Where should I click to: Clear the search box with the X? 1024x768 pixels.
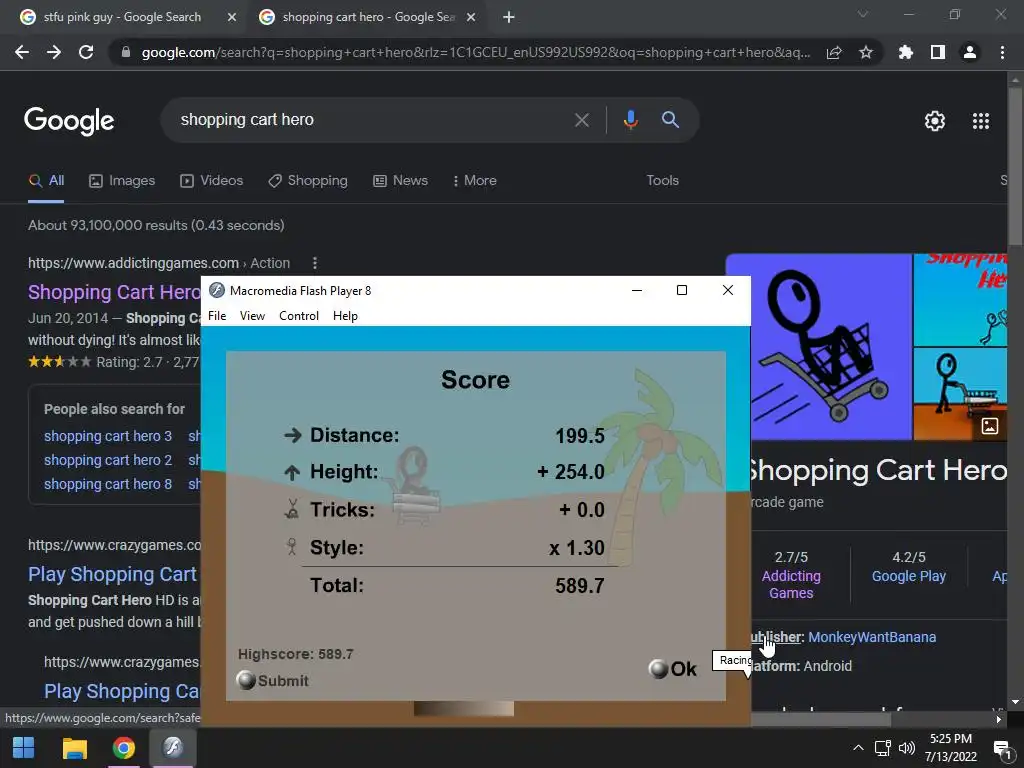(x=581, y=120)
